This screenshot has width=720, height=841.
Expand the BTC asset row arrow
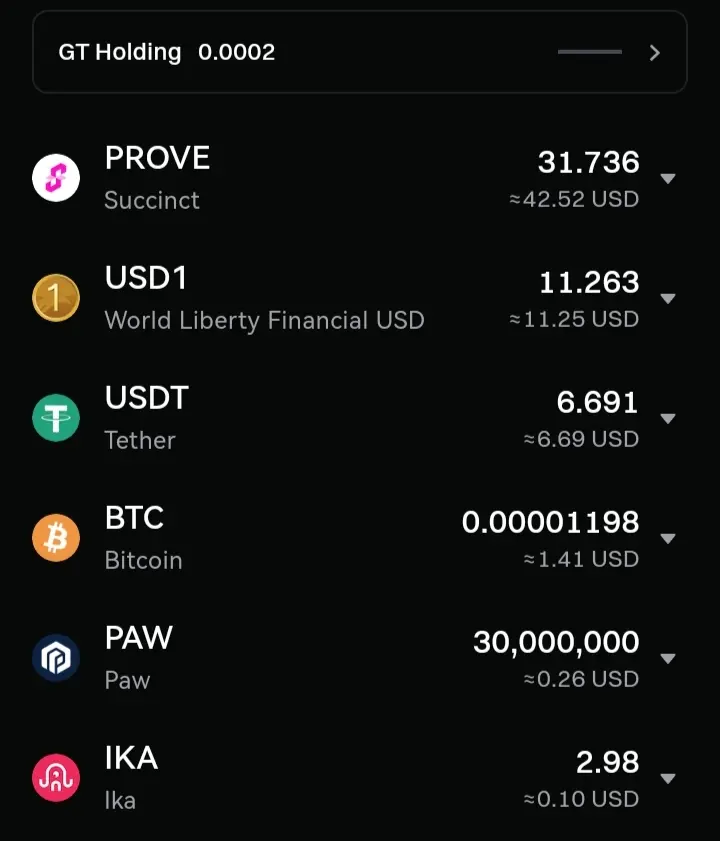pyautogui.click(x=668, y=539)
